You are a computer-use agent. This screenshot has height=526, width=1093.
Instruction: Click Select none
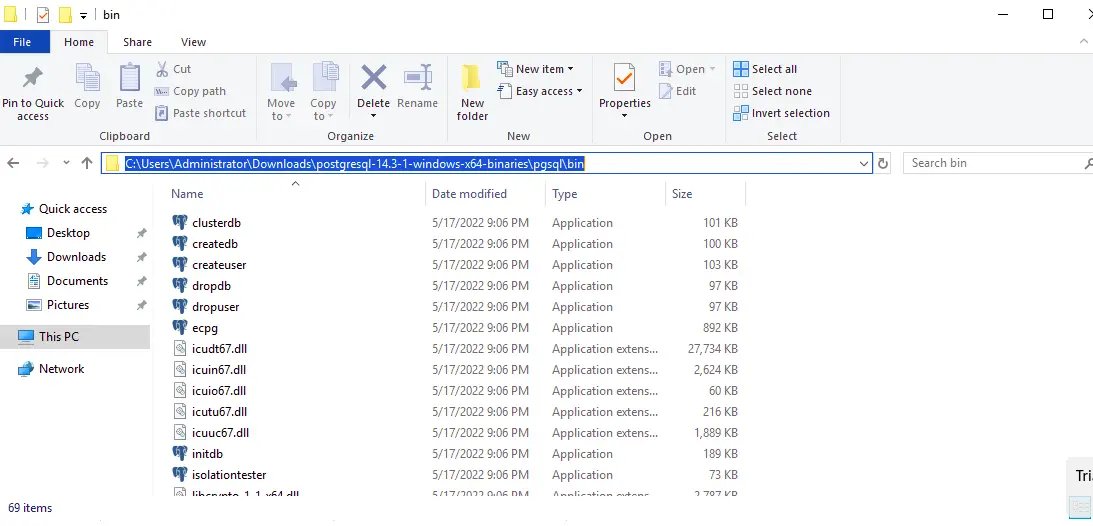(x=772, y=91)
